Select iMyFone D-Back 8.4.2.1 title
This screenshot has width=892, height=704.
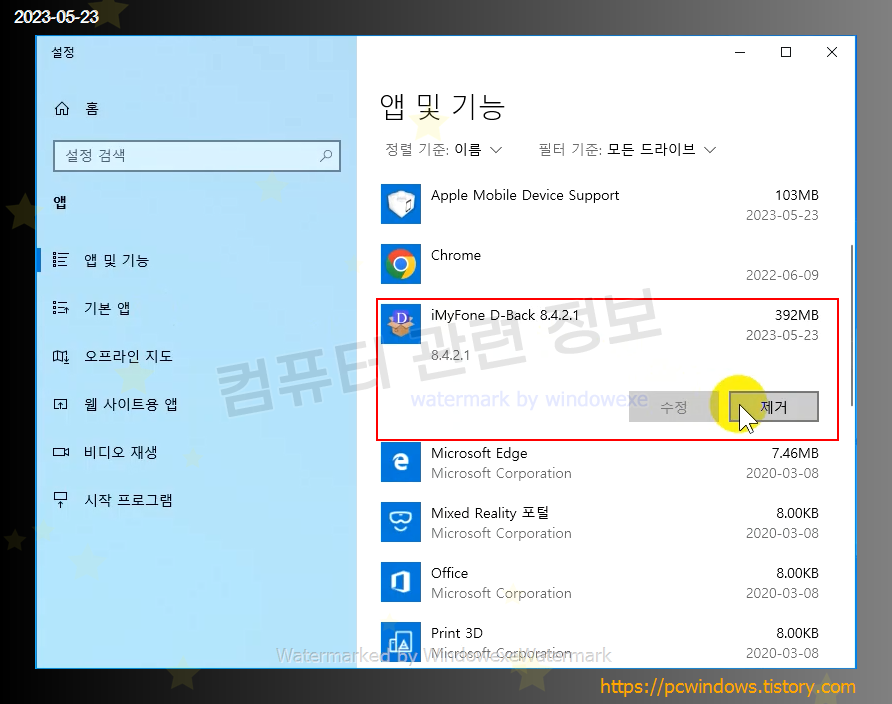point(505,315)
